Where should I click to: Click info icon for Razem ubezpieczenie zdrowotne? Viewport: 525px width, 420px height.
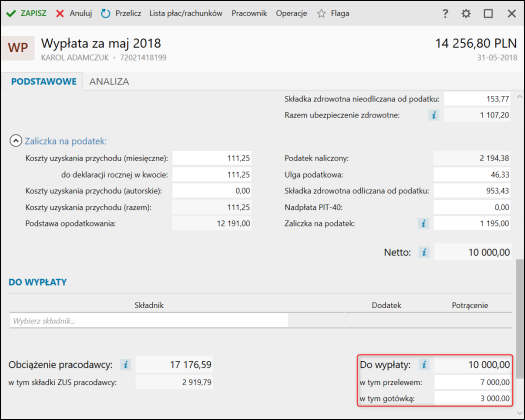434,115
